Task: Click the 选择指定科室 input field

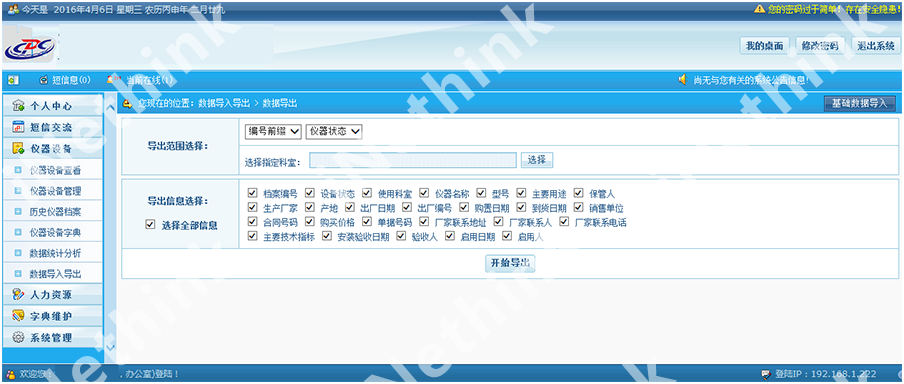Action: [413, 160]
